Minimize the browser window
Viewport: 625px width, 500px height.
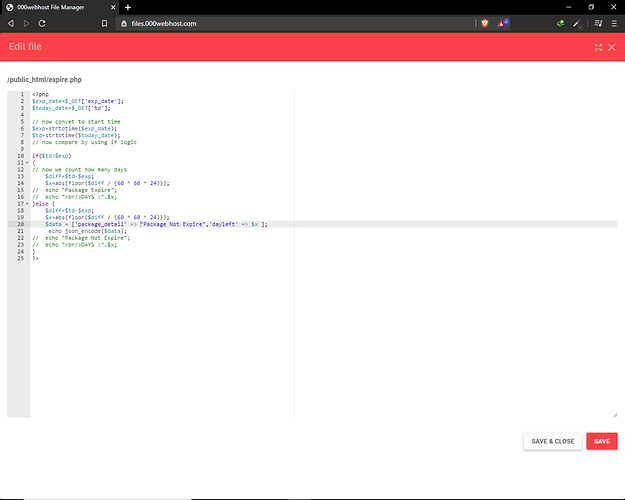[x=568, y=7]
